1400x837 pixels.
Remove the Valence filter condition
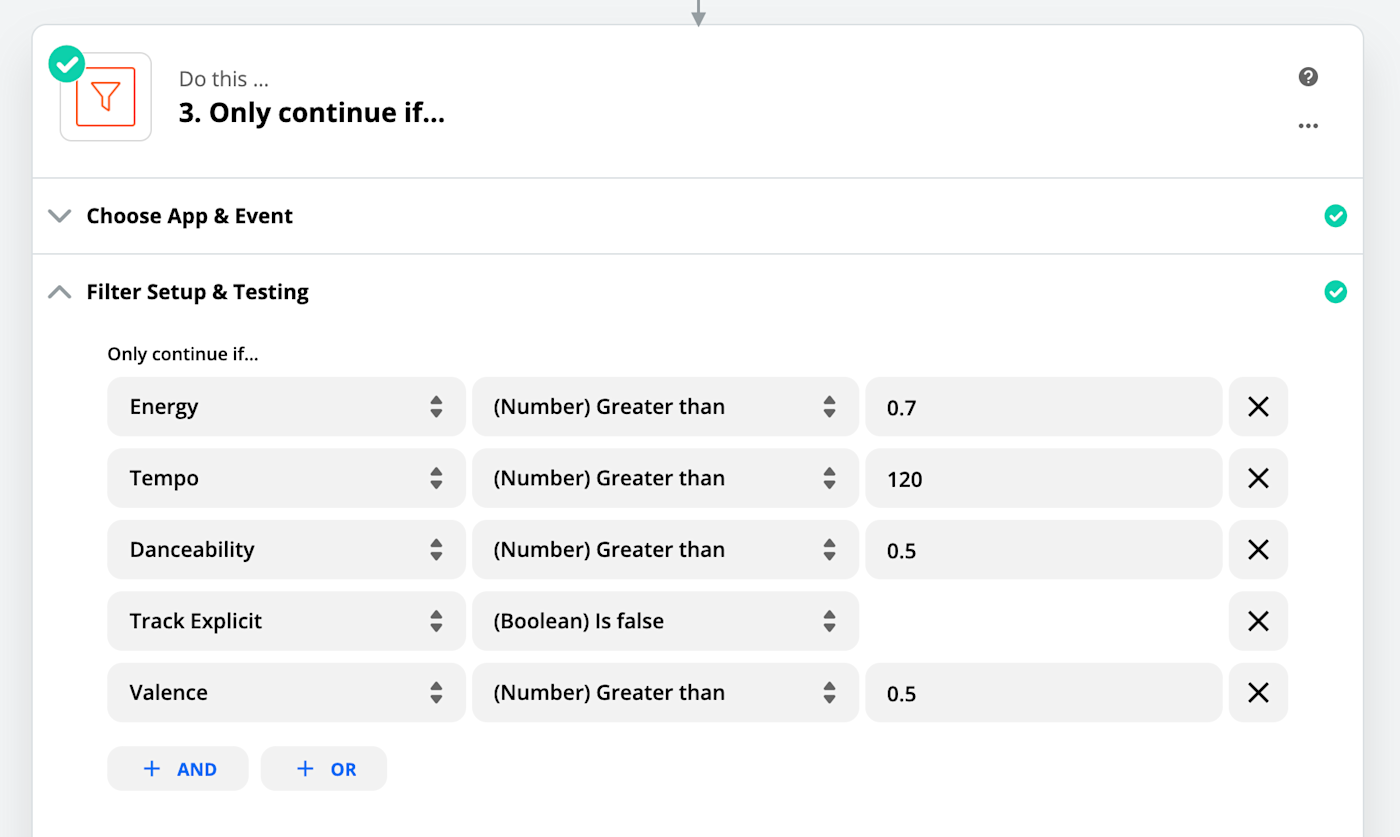pyautogui.click(x=1258, y=693)
